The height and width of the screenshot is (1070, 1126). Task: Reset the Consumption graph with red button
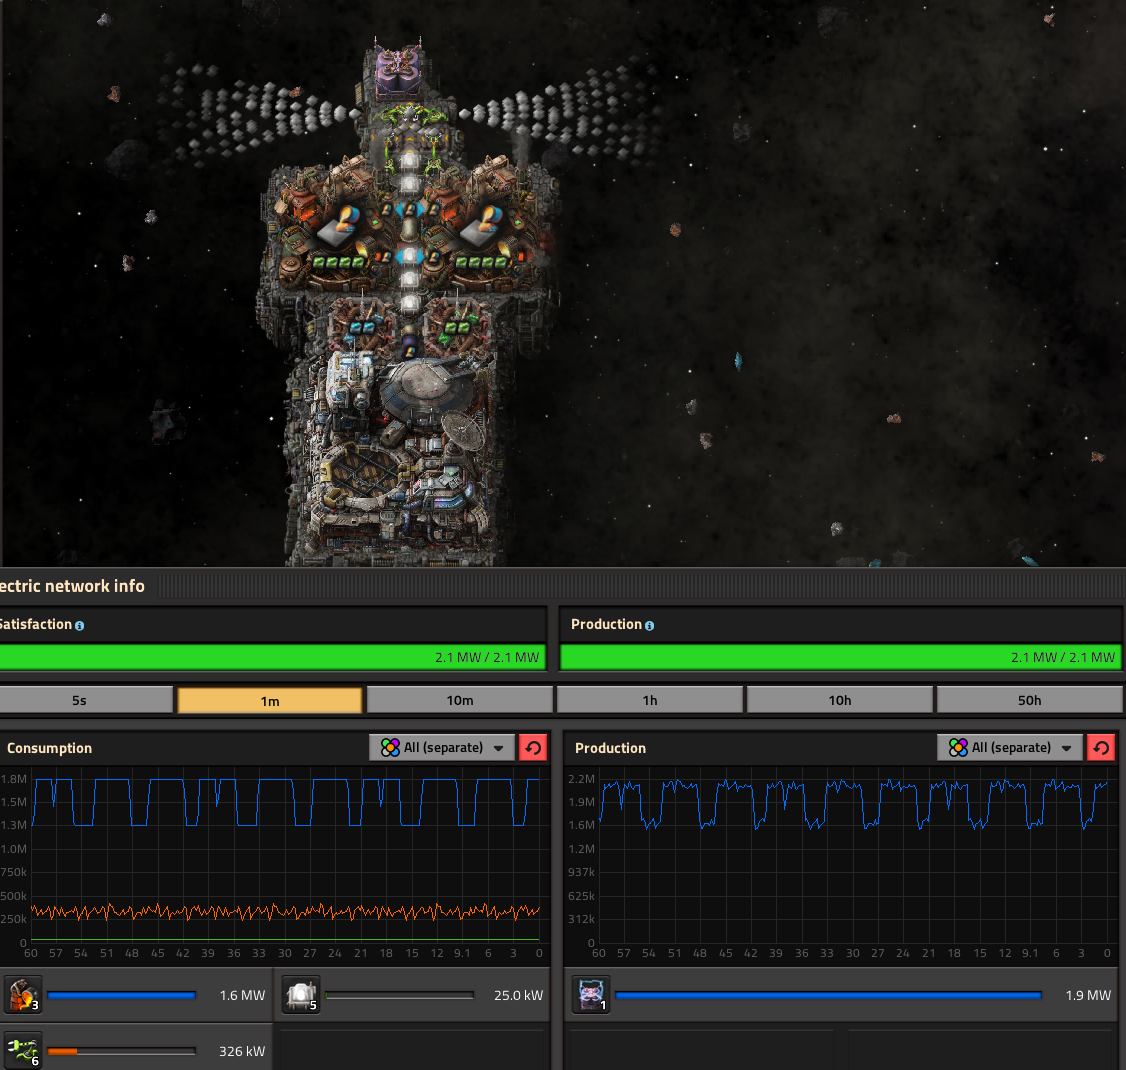click(533, 748)
